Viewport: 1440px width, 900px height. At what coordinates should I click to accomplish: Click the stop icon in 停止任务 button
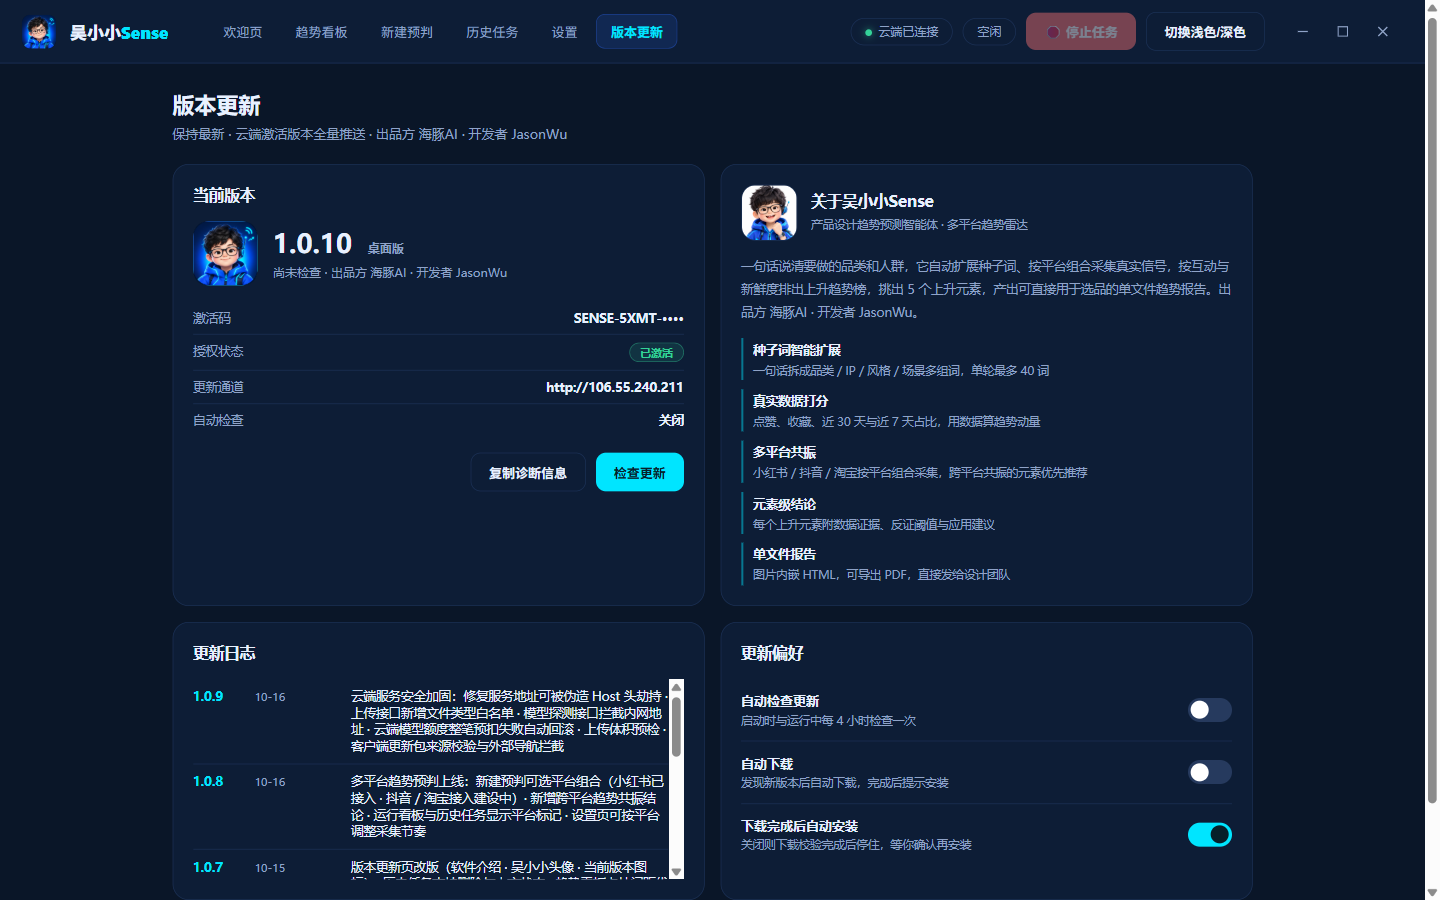pyautogui.click(x=1053, y=32)
